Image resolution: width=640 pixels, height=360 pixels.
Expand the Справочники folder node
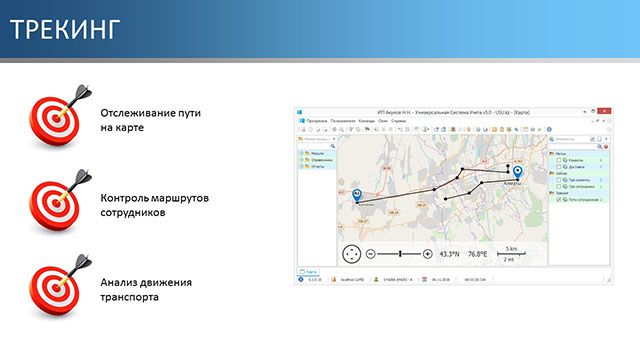tap(302, 160)
